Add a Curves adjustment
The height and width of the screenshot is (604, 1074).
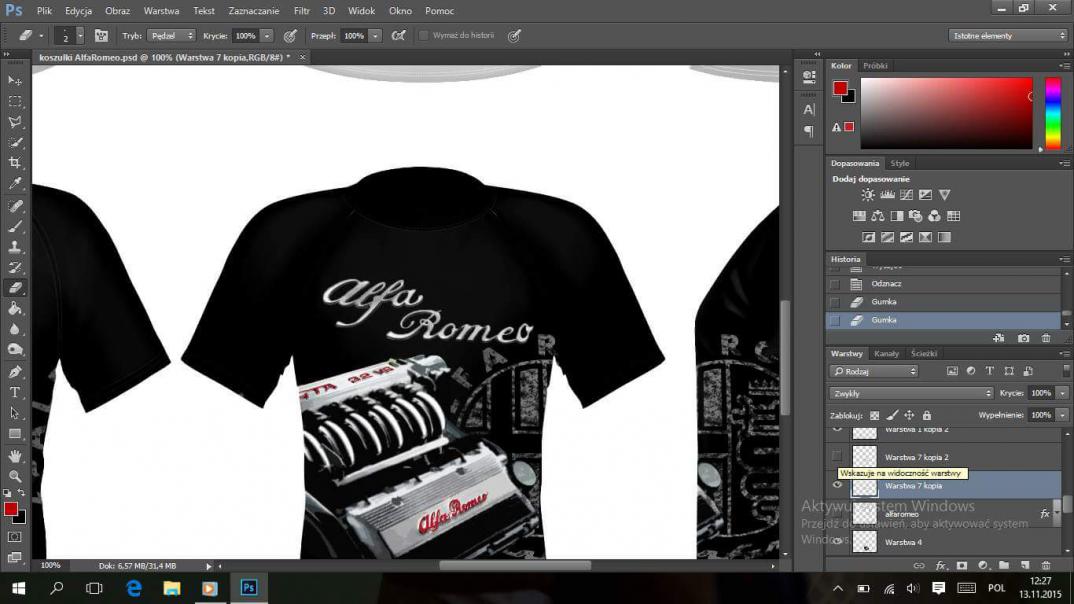pos(906,195)
